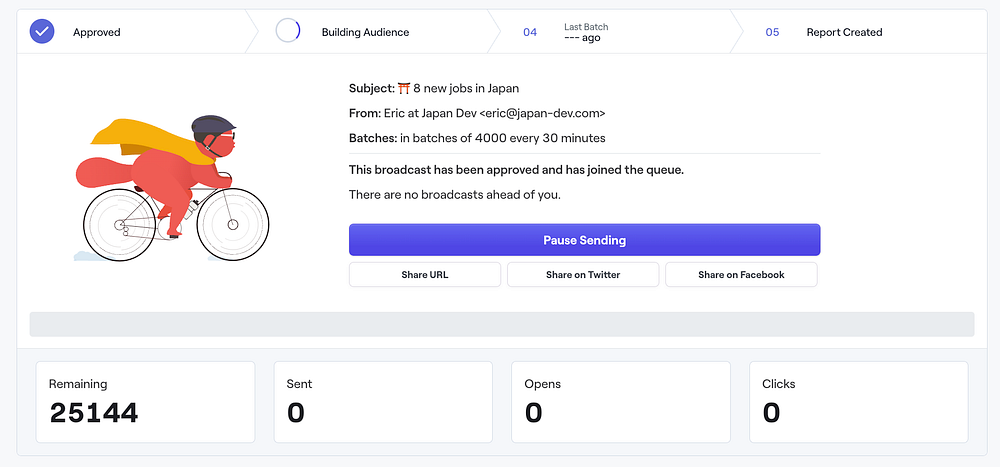Select the Approved step

tap(96, 32)
